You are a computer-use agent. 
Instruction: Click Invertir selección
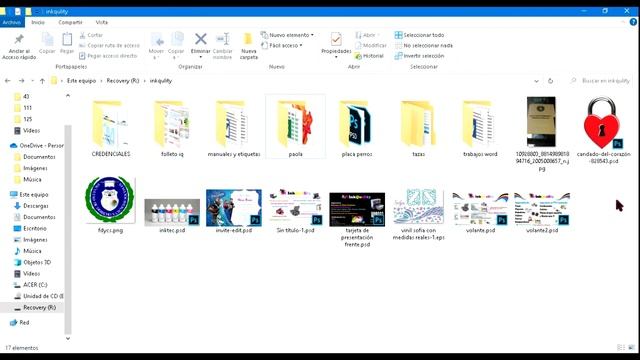419,56
